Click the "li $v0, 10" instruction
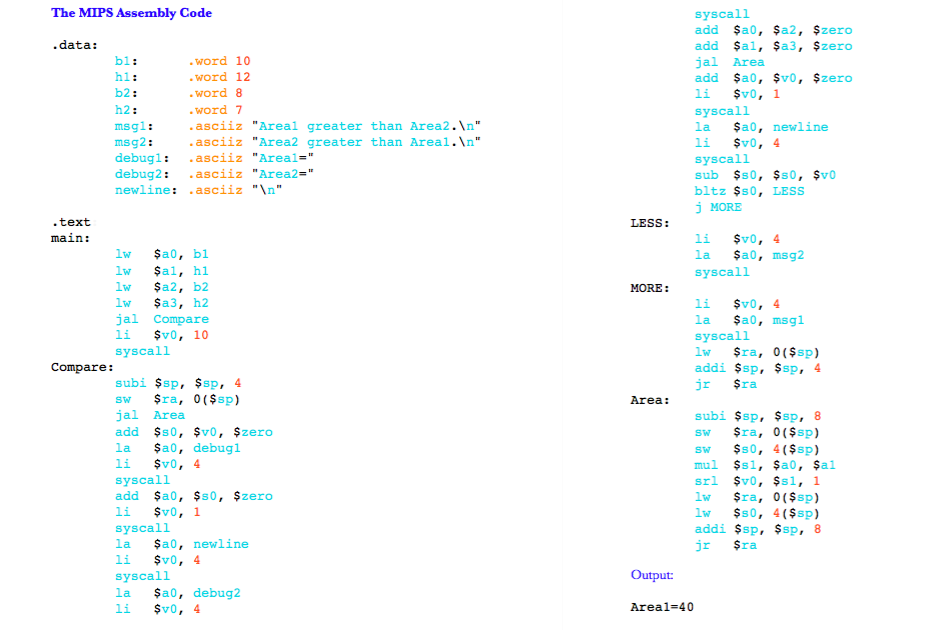This screenshot has height=630, width=944. [162, 335]
